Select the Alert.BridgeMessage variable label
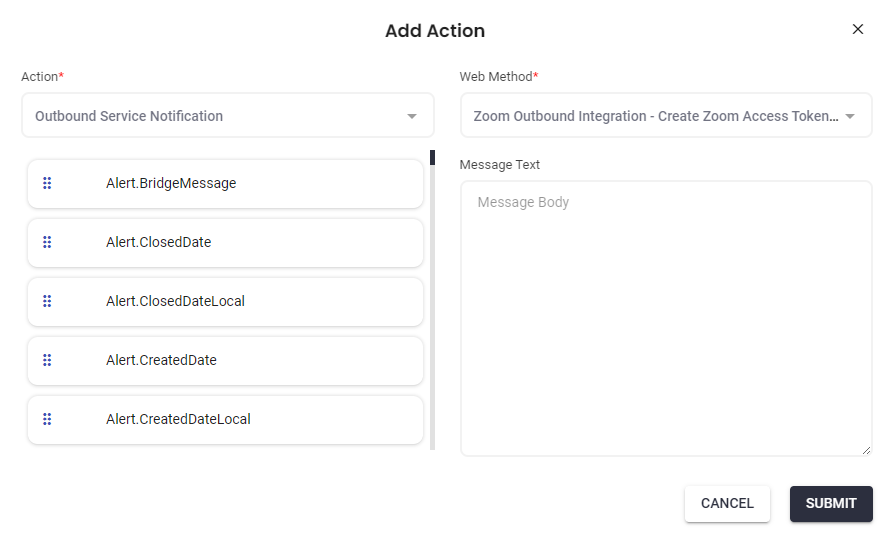 click(171, 183)
